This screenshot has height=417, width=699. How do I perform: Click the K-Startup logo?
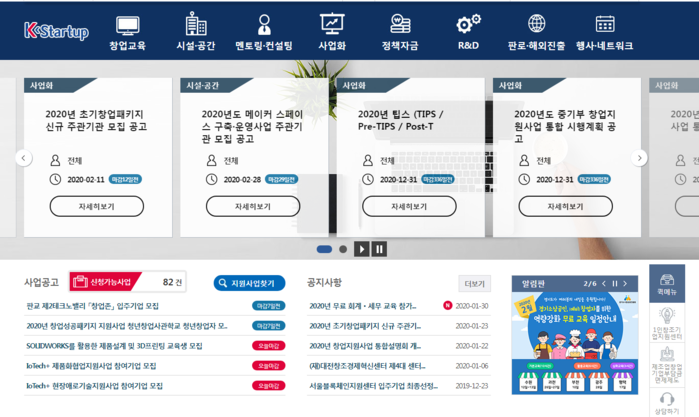pos(57,32)
